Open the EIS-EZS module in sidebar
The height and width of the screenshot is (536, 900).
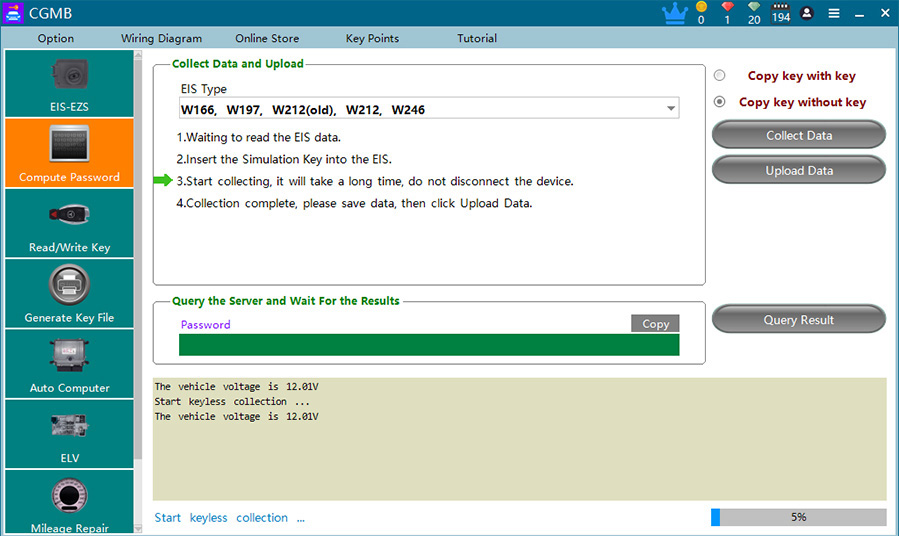(69, 83)
